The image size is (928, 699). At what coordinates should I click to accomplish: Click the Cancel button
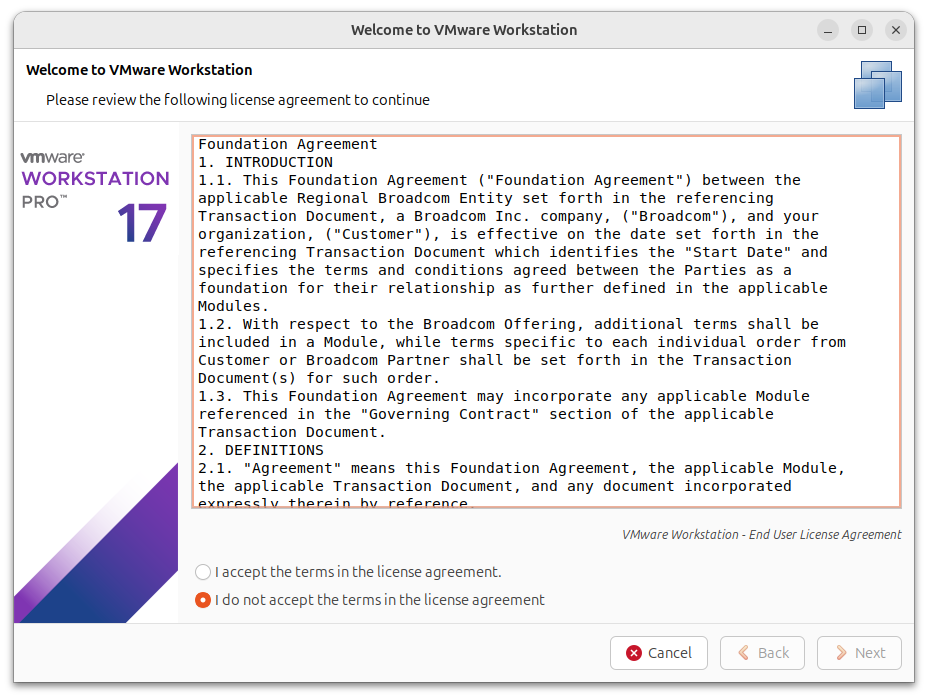pyautogui.click(x=659, y=653)
